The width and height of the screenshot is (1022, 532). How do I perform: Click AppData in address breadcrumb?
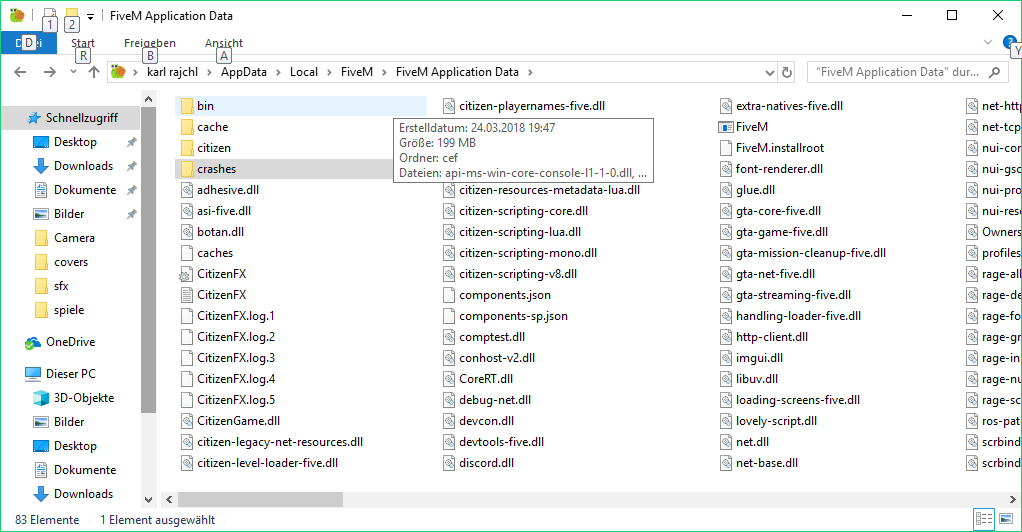244,72
